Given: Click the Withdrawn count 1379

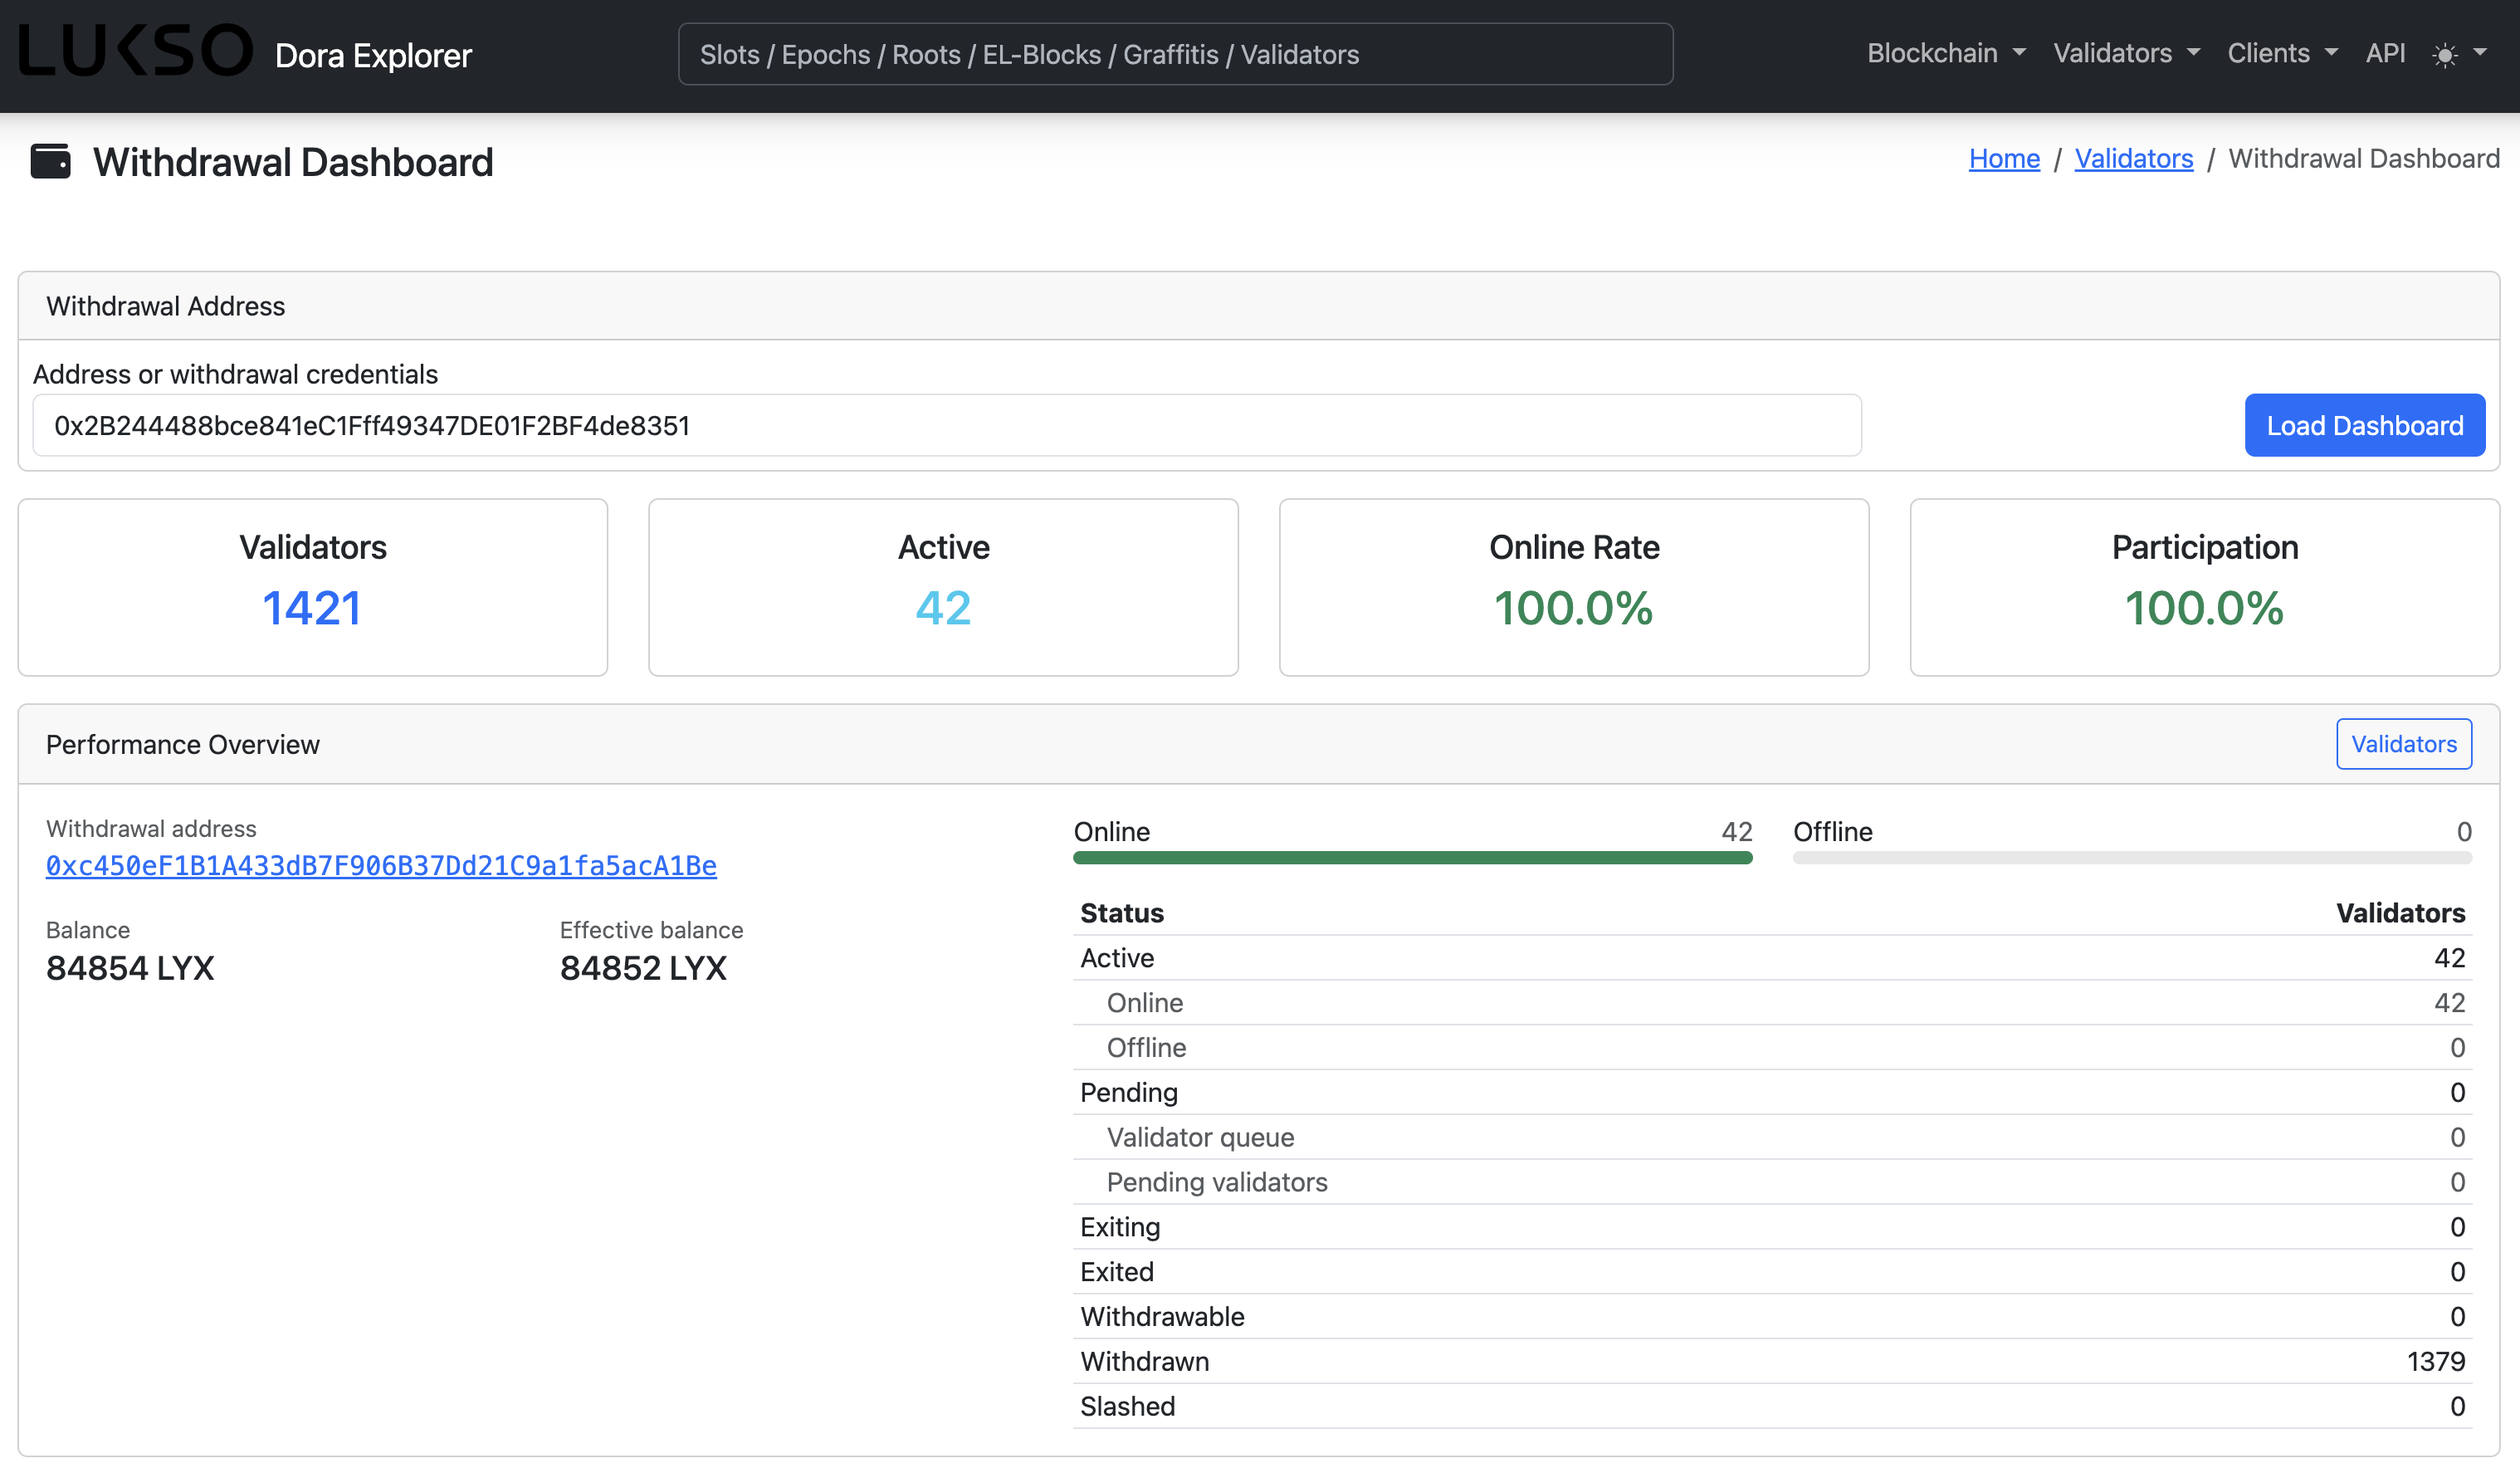Looking at the screenshot, I should click(x=2435, y=1362).
